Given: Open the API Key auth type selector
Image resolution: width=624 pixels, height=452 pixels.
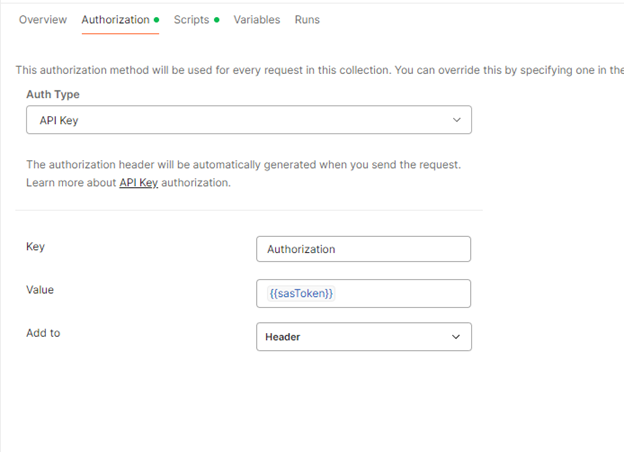Looking at the screenshot, I should tap(248, 120).
